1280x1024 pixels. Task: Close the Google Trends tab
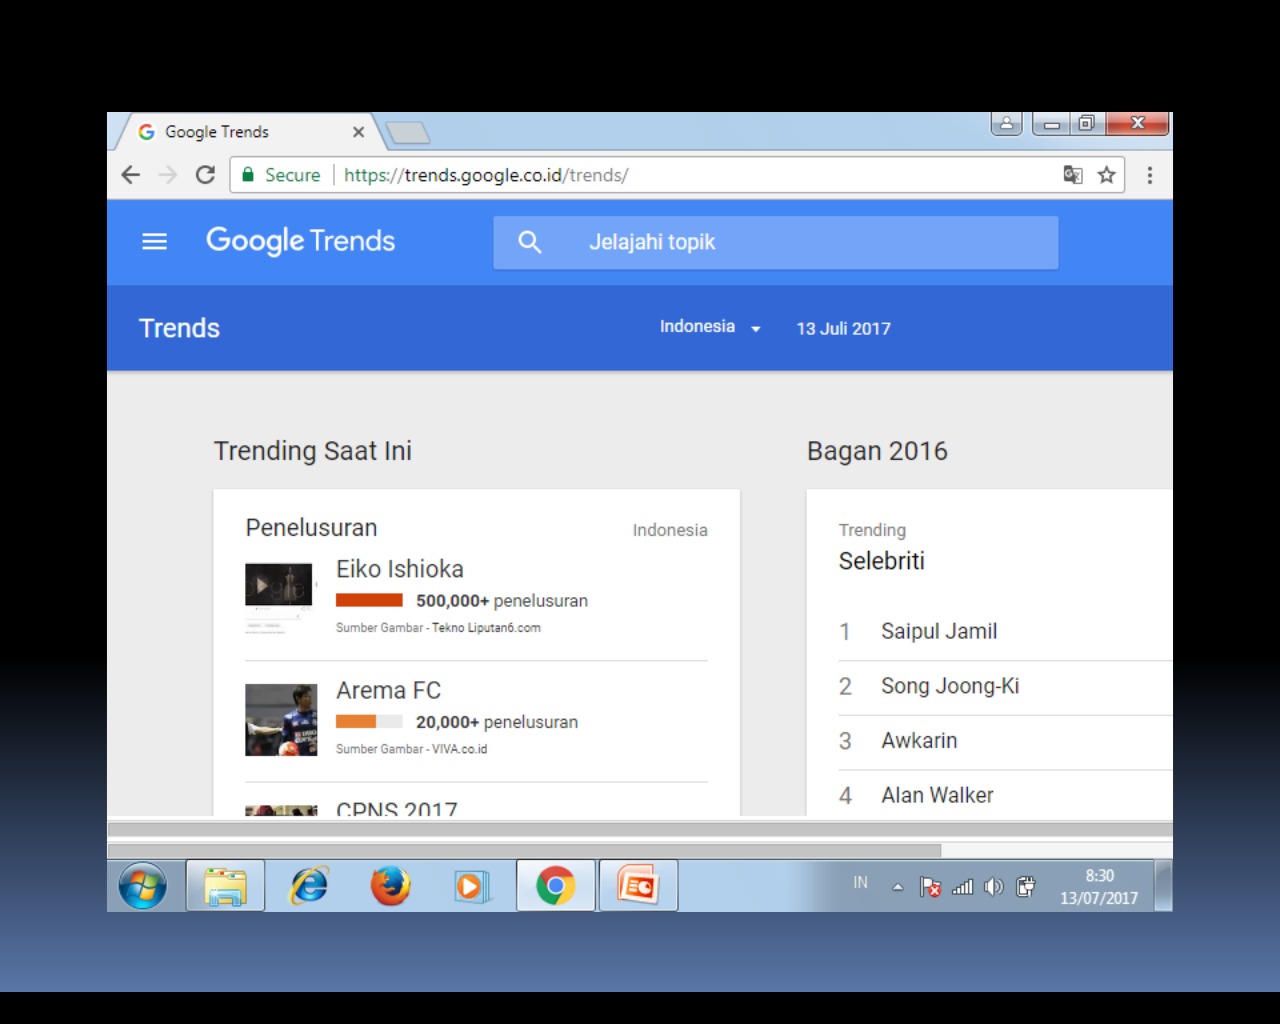coord(358,132)
